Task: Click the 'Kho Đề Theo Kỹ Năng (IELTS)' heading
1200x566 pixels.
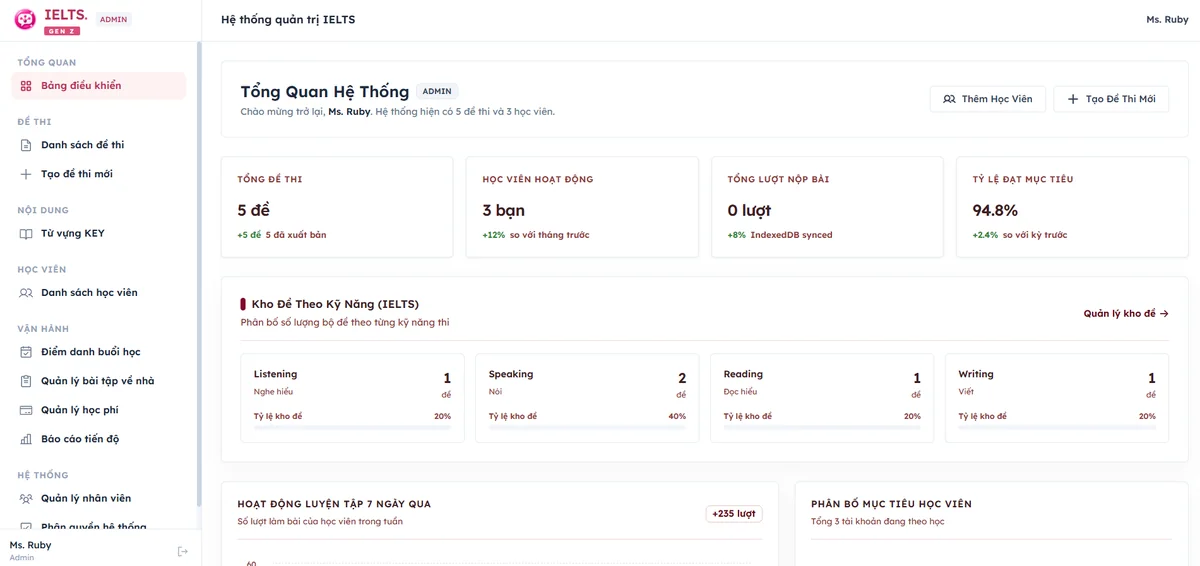Action: (x=335, y=304)
